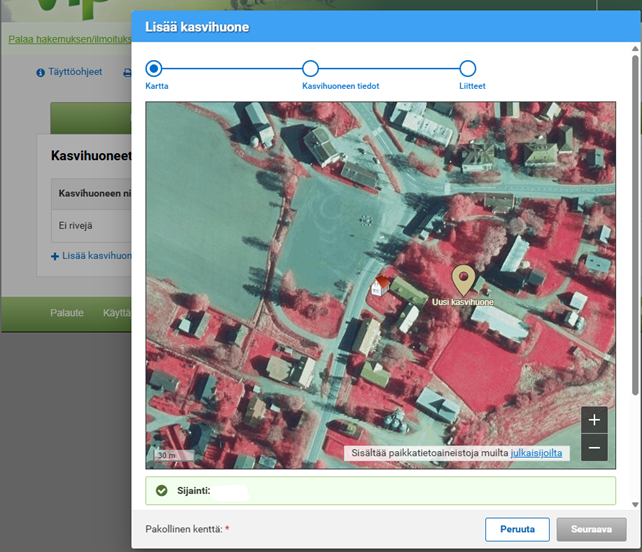
Task: Open the Täyttöohjeet instructions link
Action: (75, 72)
